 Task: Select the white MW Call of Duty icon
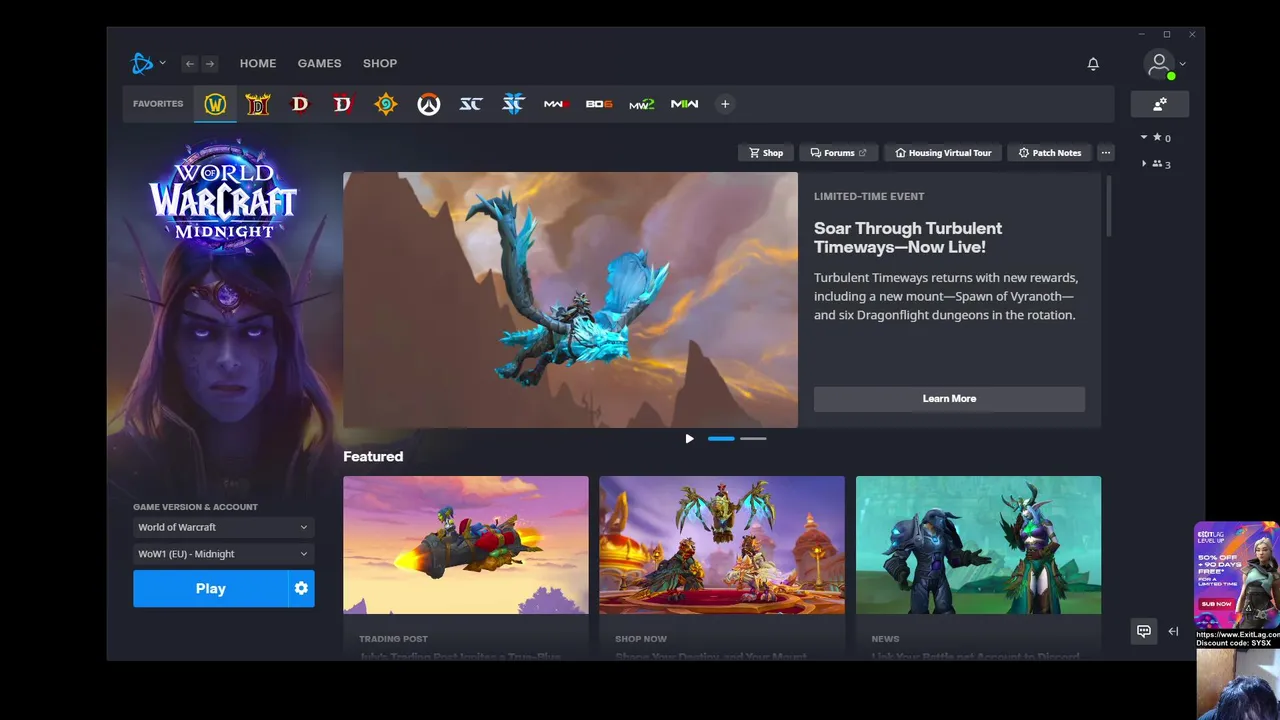click(x=684, y=104)
